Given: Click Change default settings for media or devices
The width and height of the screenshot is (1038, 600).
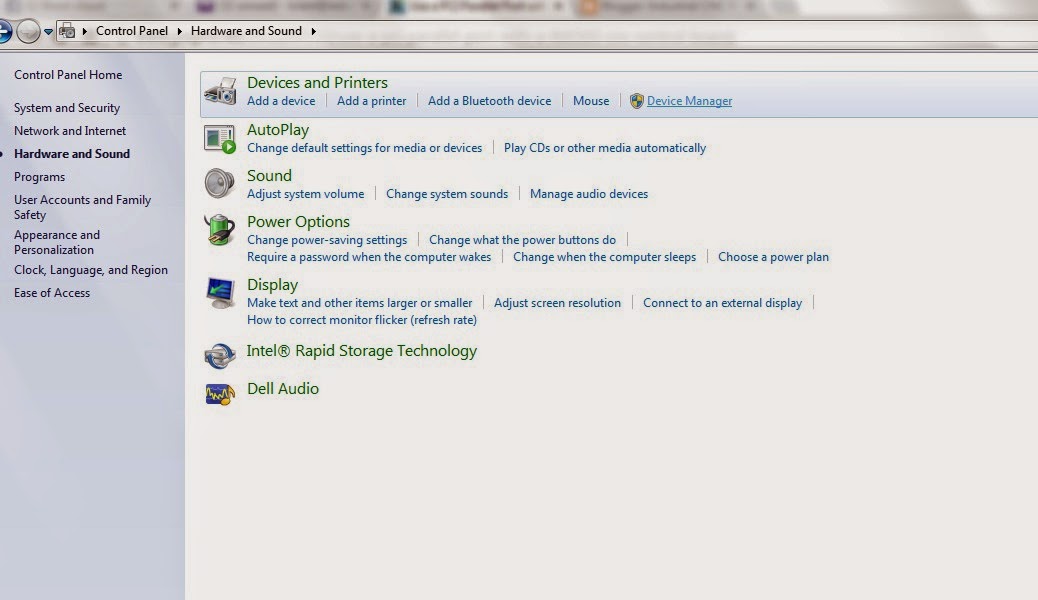Looking at the screenshot, I should click(x=365, y=148).
